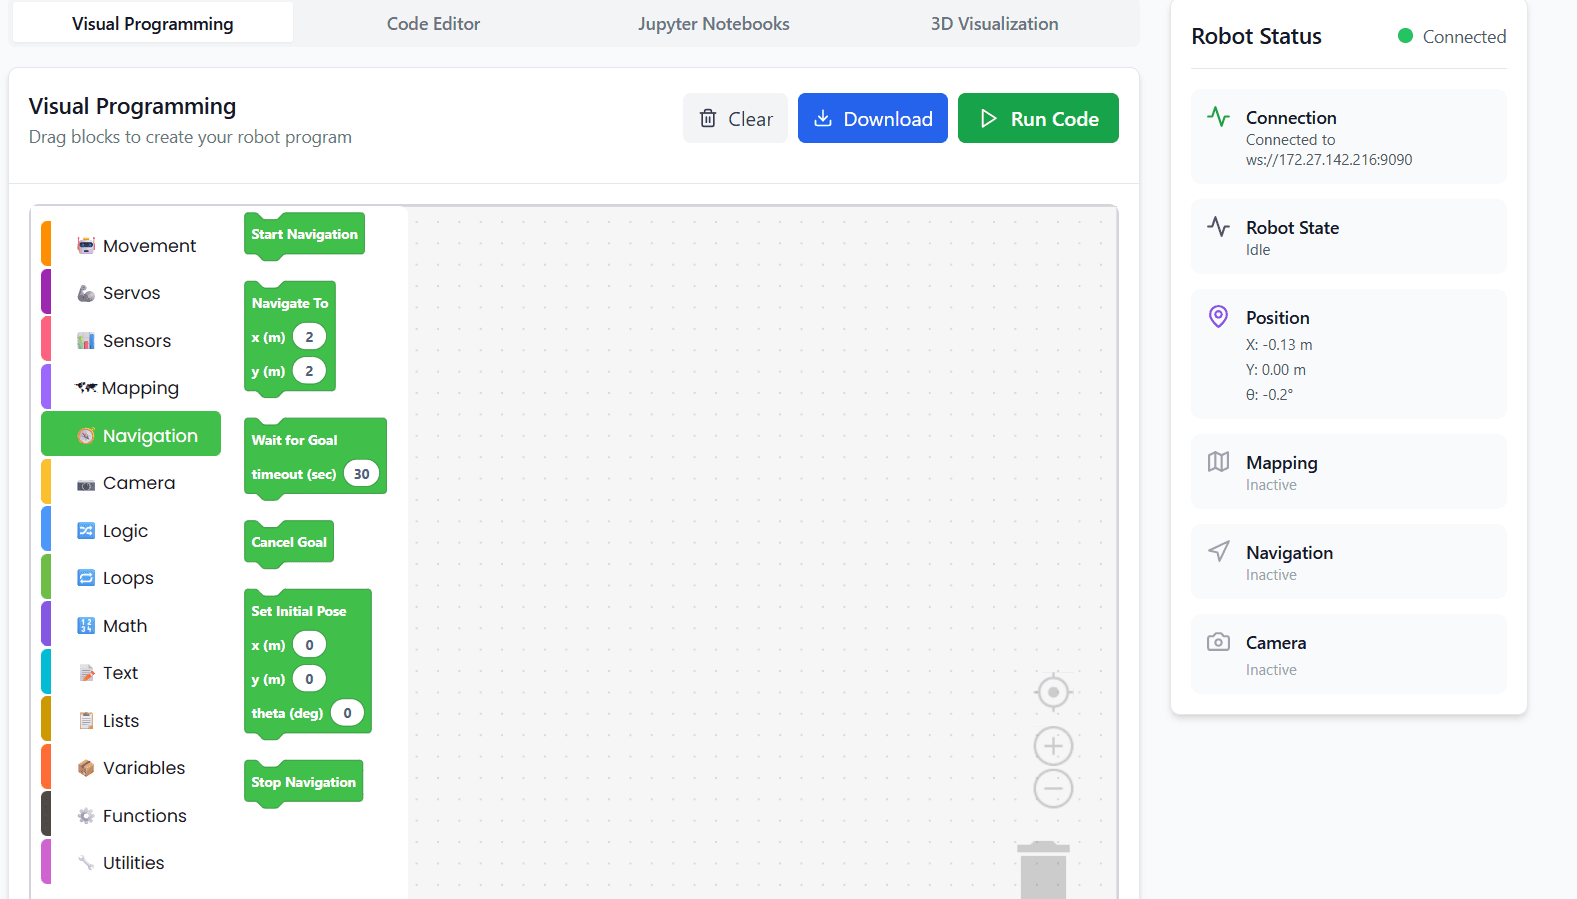The height and width of the screenshot is (899, 1577).
Task: Clear the workspace with Clear button
Action: coord(735,119)
